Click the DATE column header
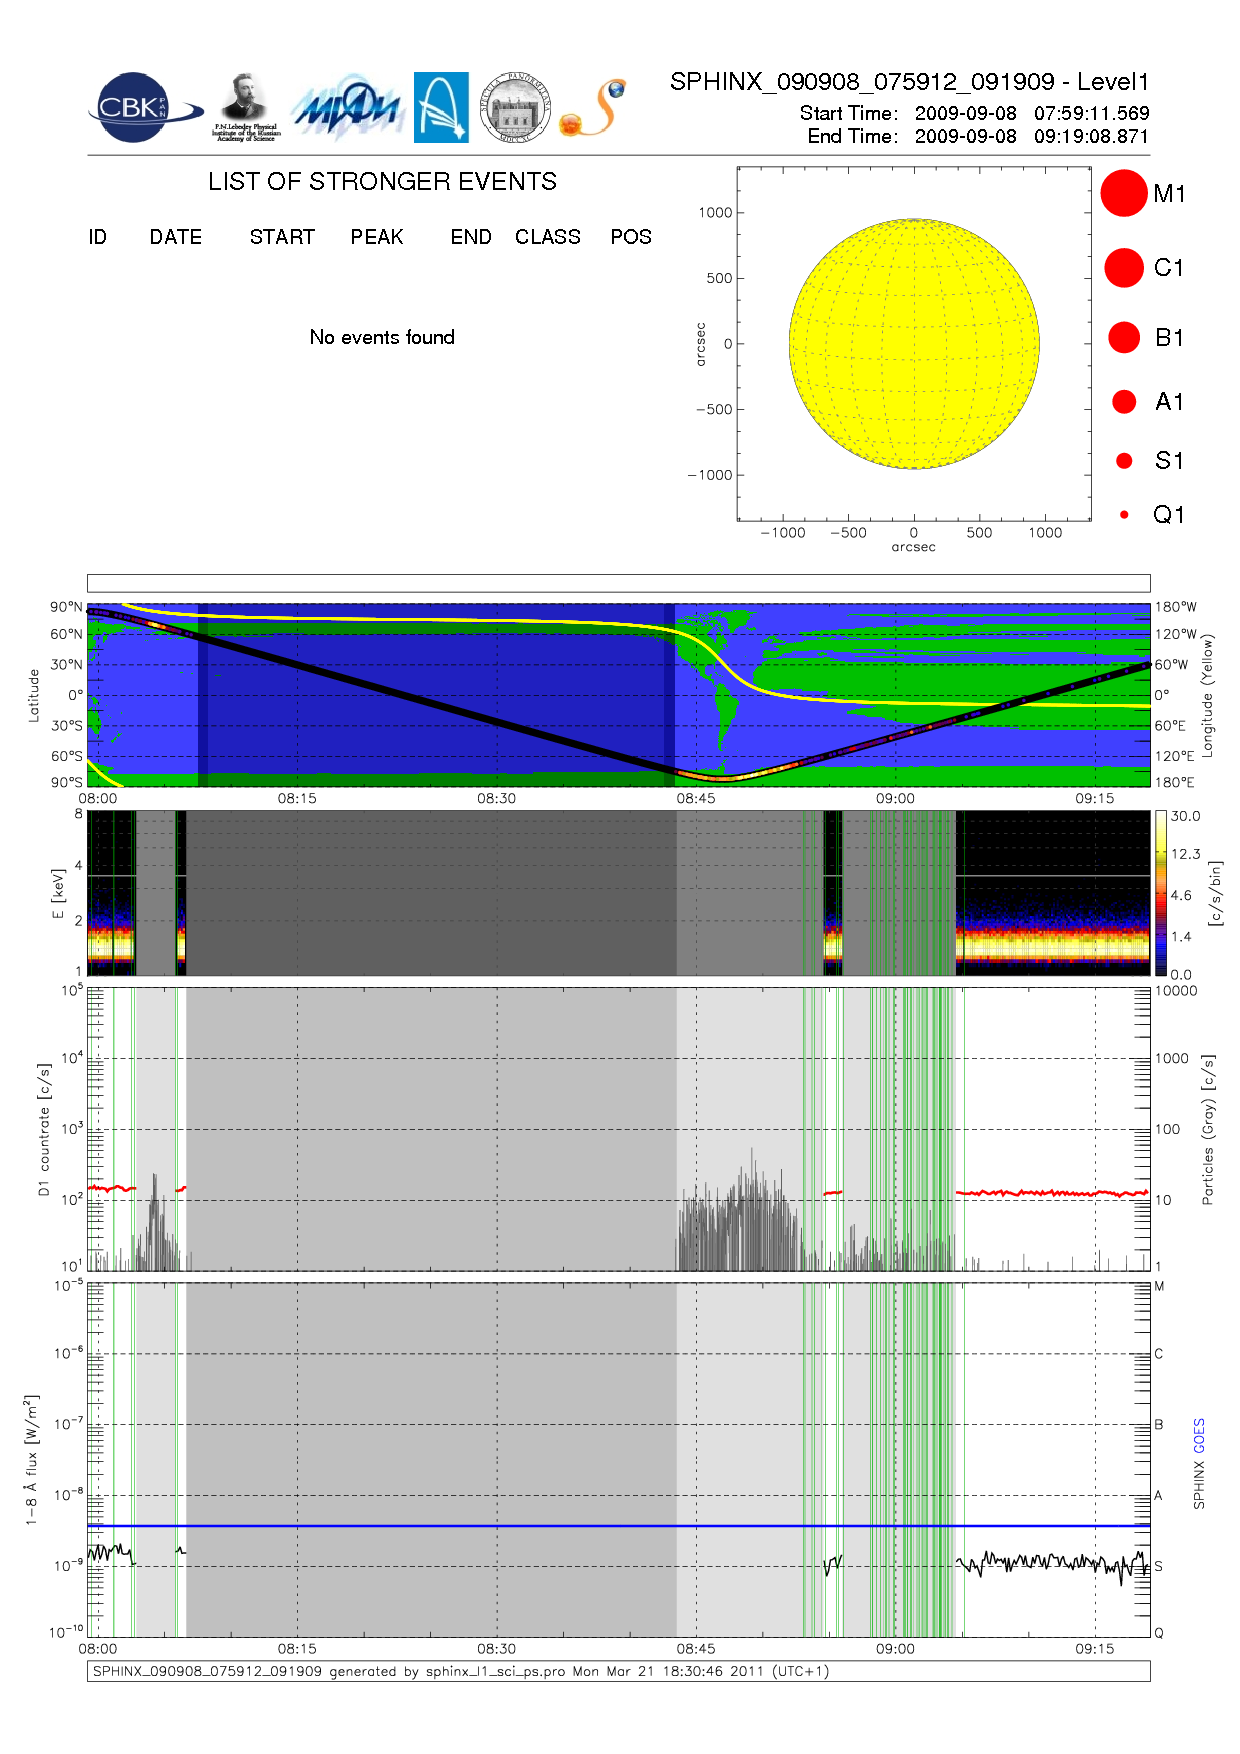The height and width of the screenshot is (1754, 1240). pyautogui.click(x=176, y=237)
